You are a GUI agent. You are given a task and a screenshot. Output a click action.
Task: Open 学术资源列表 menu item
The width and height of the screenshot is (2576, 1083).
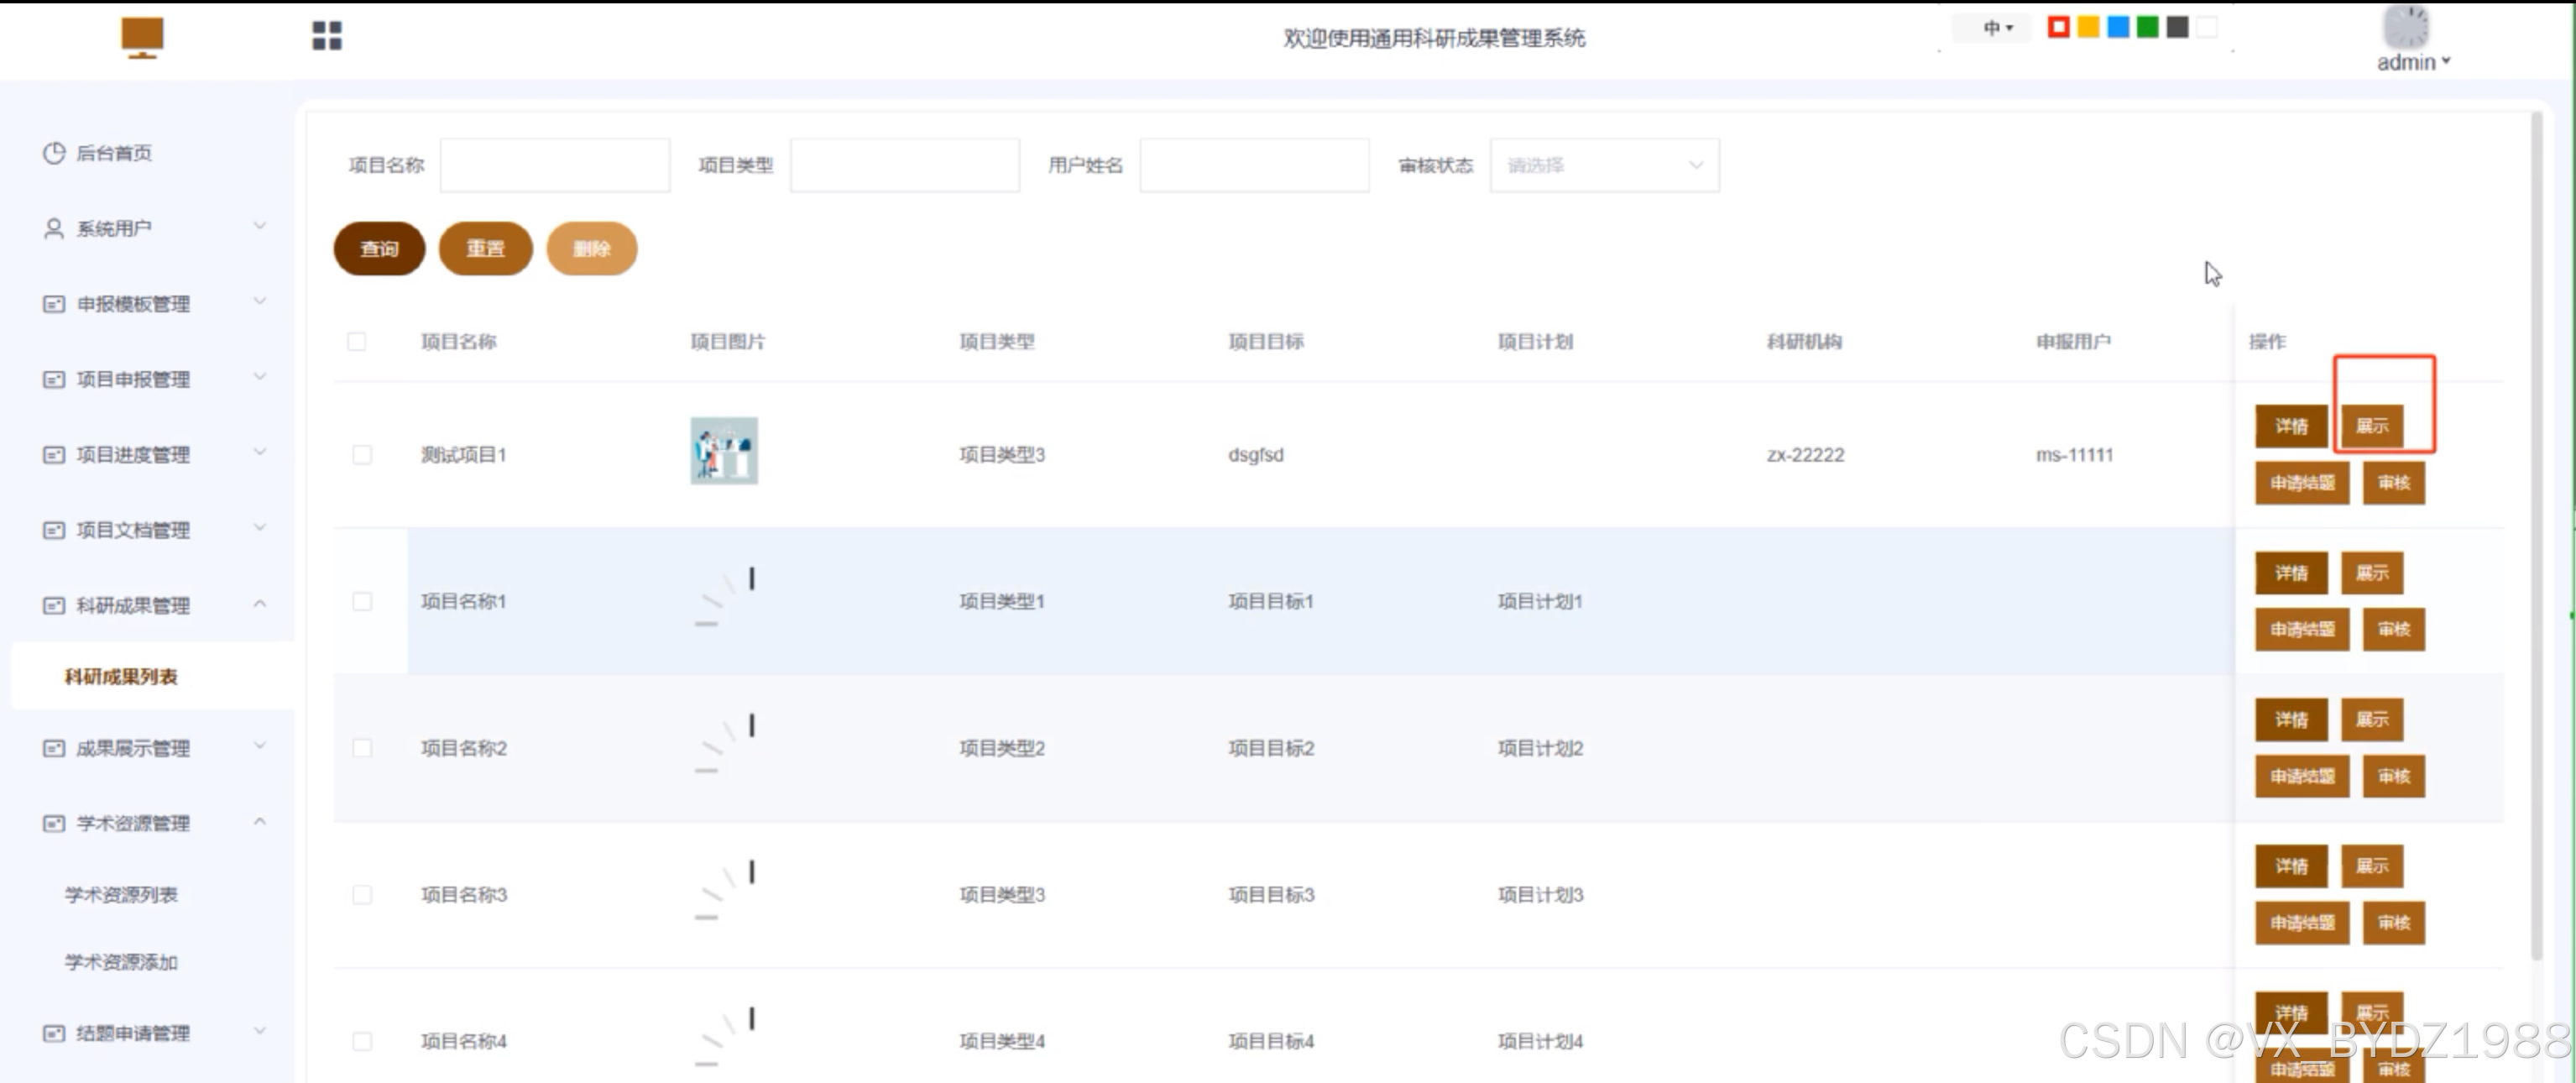121,894
